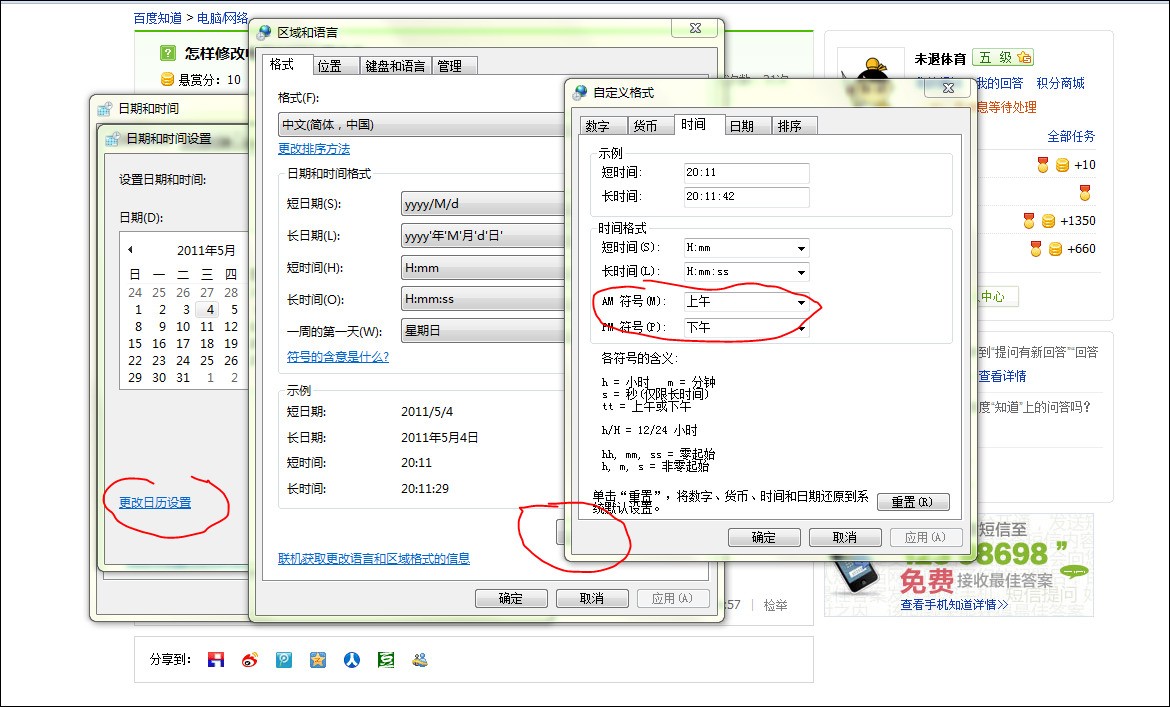This screenshot has height=707, width=1170.
Task: Click the coin icon beside +10
Action: click(1063, 165)
